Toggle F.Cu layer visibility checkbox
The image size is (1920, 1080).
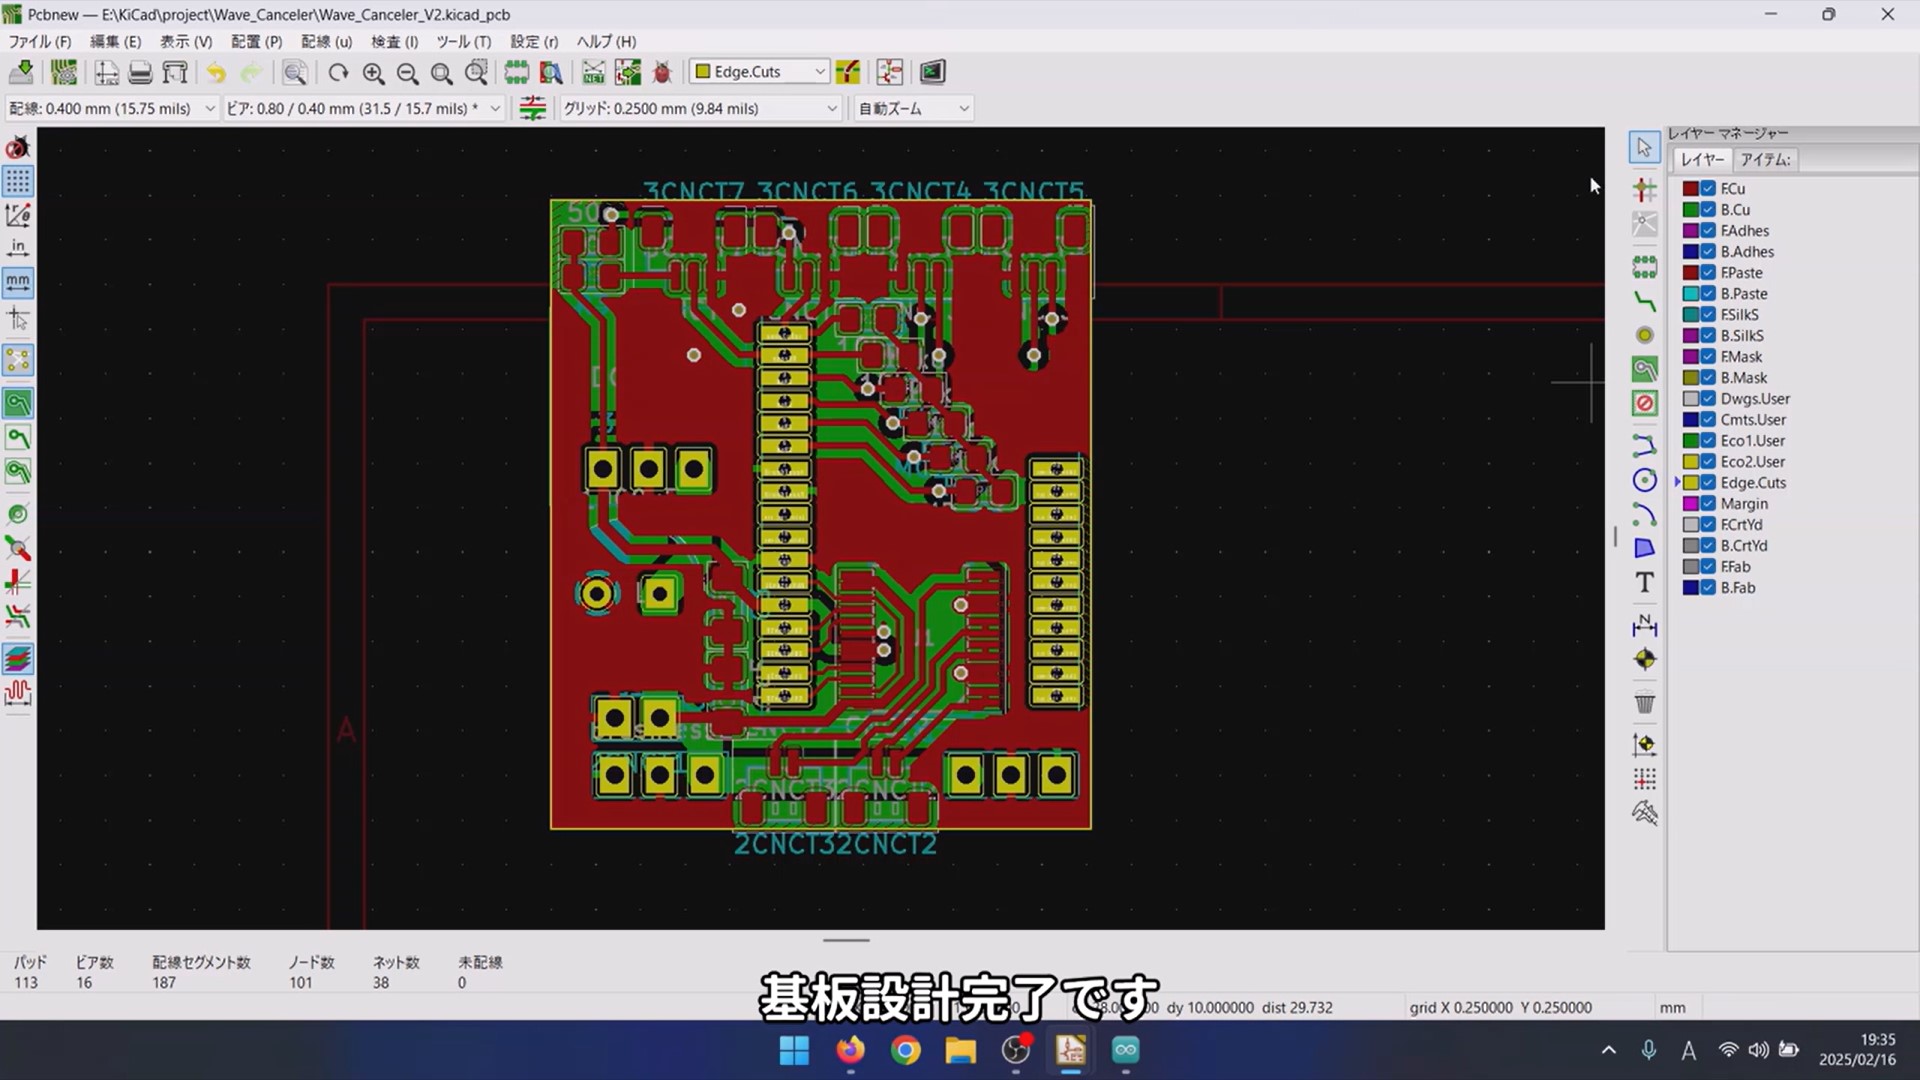(x=1708, y=189)
